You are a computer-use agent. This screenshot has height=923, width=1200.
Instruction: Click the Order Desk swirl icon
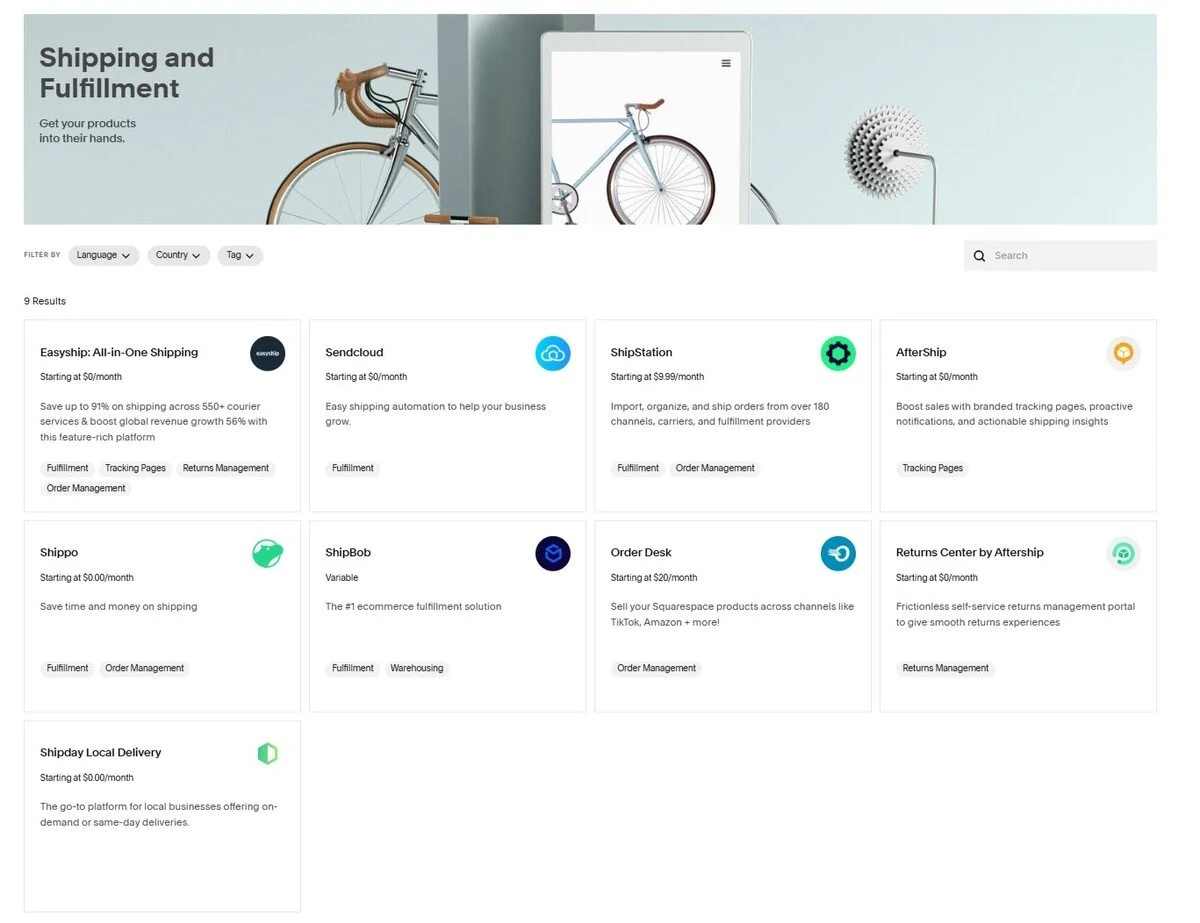click(838, 553)
